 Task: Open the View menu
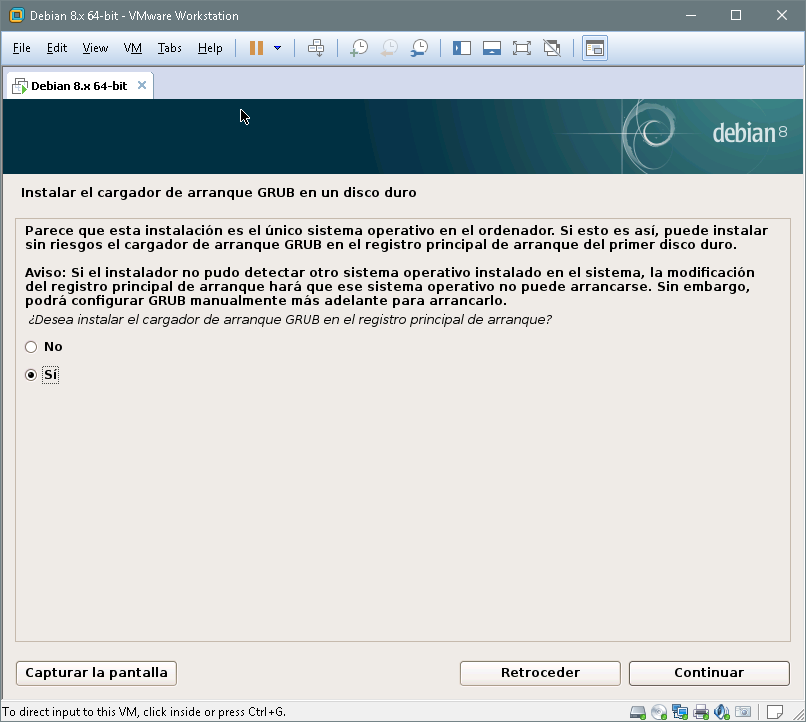[x=95, y=48]
